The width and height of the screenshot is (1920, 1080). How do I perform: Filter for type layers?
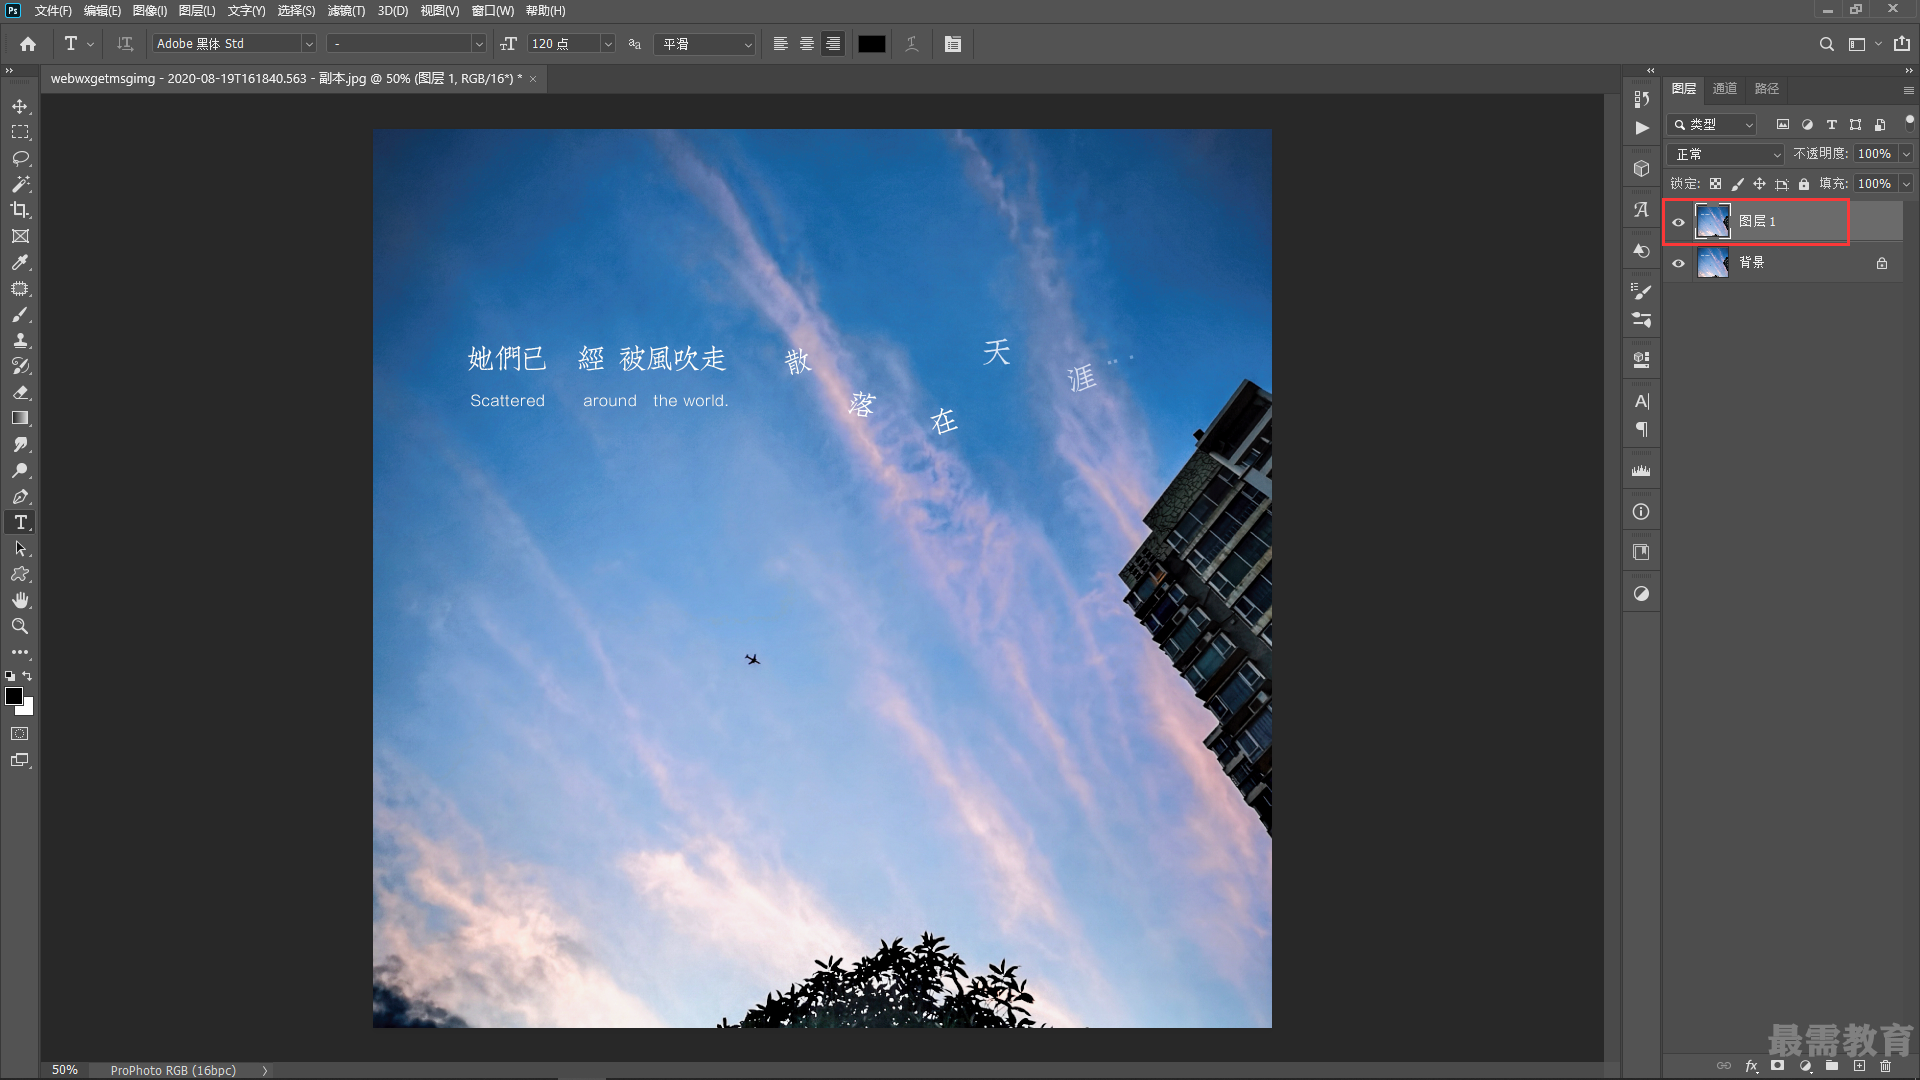click(x=1831, y=125)
